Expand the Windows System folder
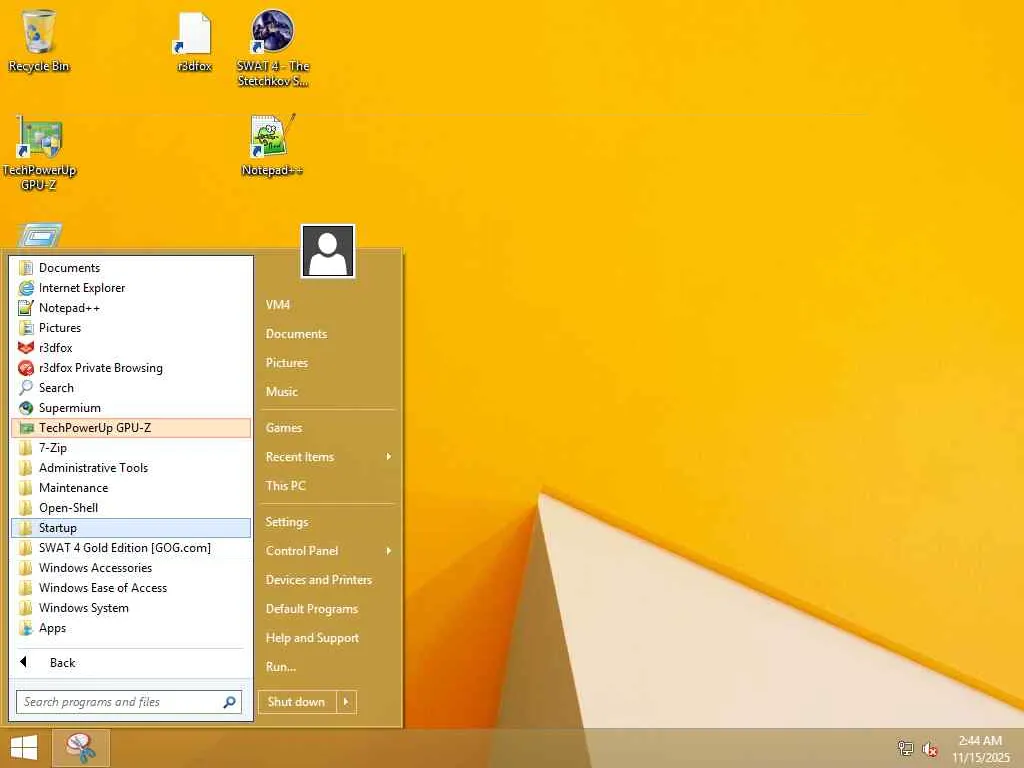The width and height of the screenshot is (1024, 768). tap(131, 608)
